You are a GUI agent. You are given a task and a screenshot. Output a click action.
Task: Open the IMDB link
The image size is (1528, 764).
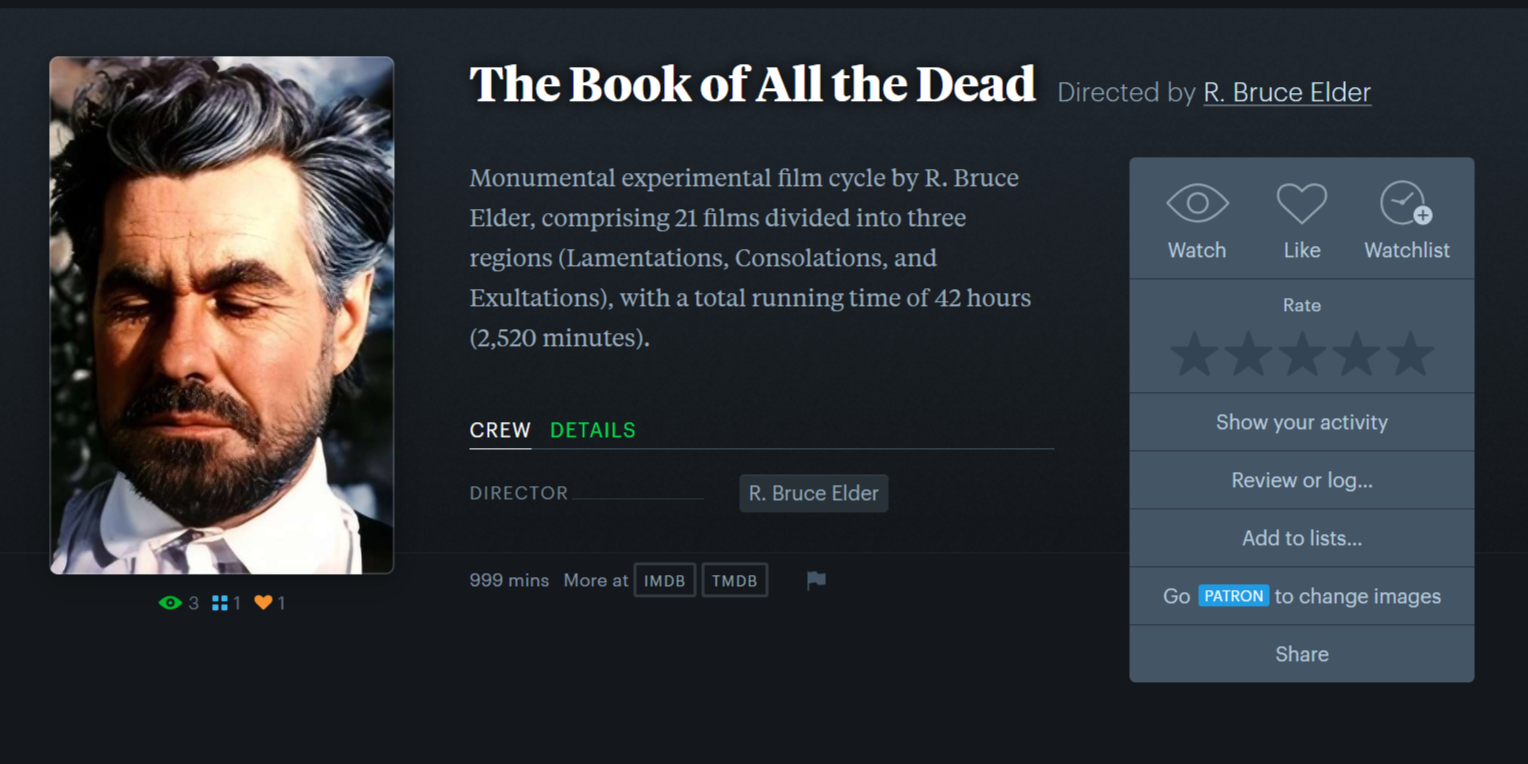coord(665,580)
